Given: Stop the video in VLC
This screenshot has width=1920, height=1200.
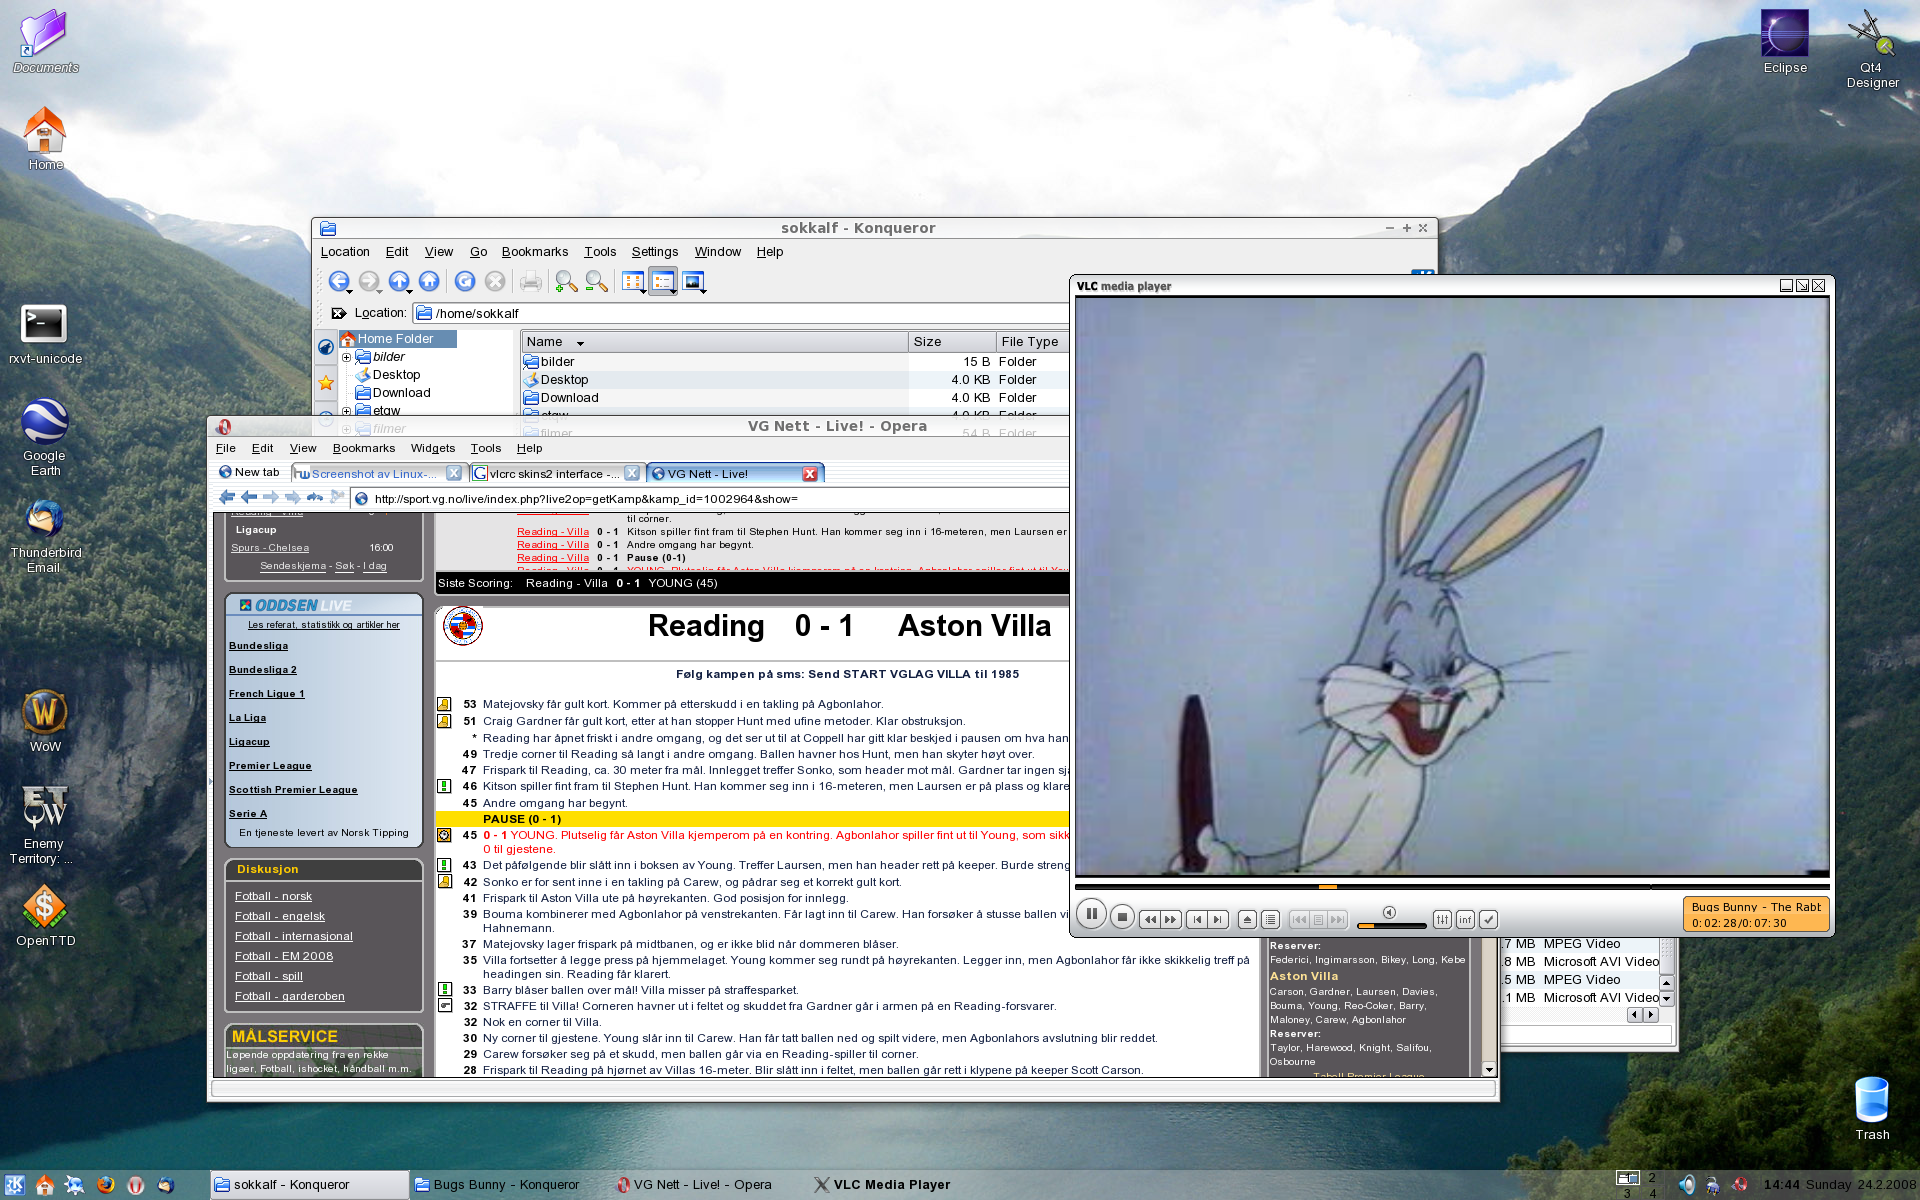Looking at the screenshot, I should click(x=1122, y=916).
